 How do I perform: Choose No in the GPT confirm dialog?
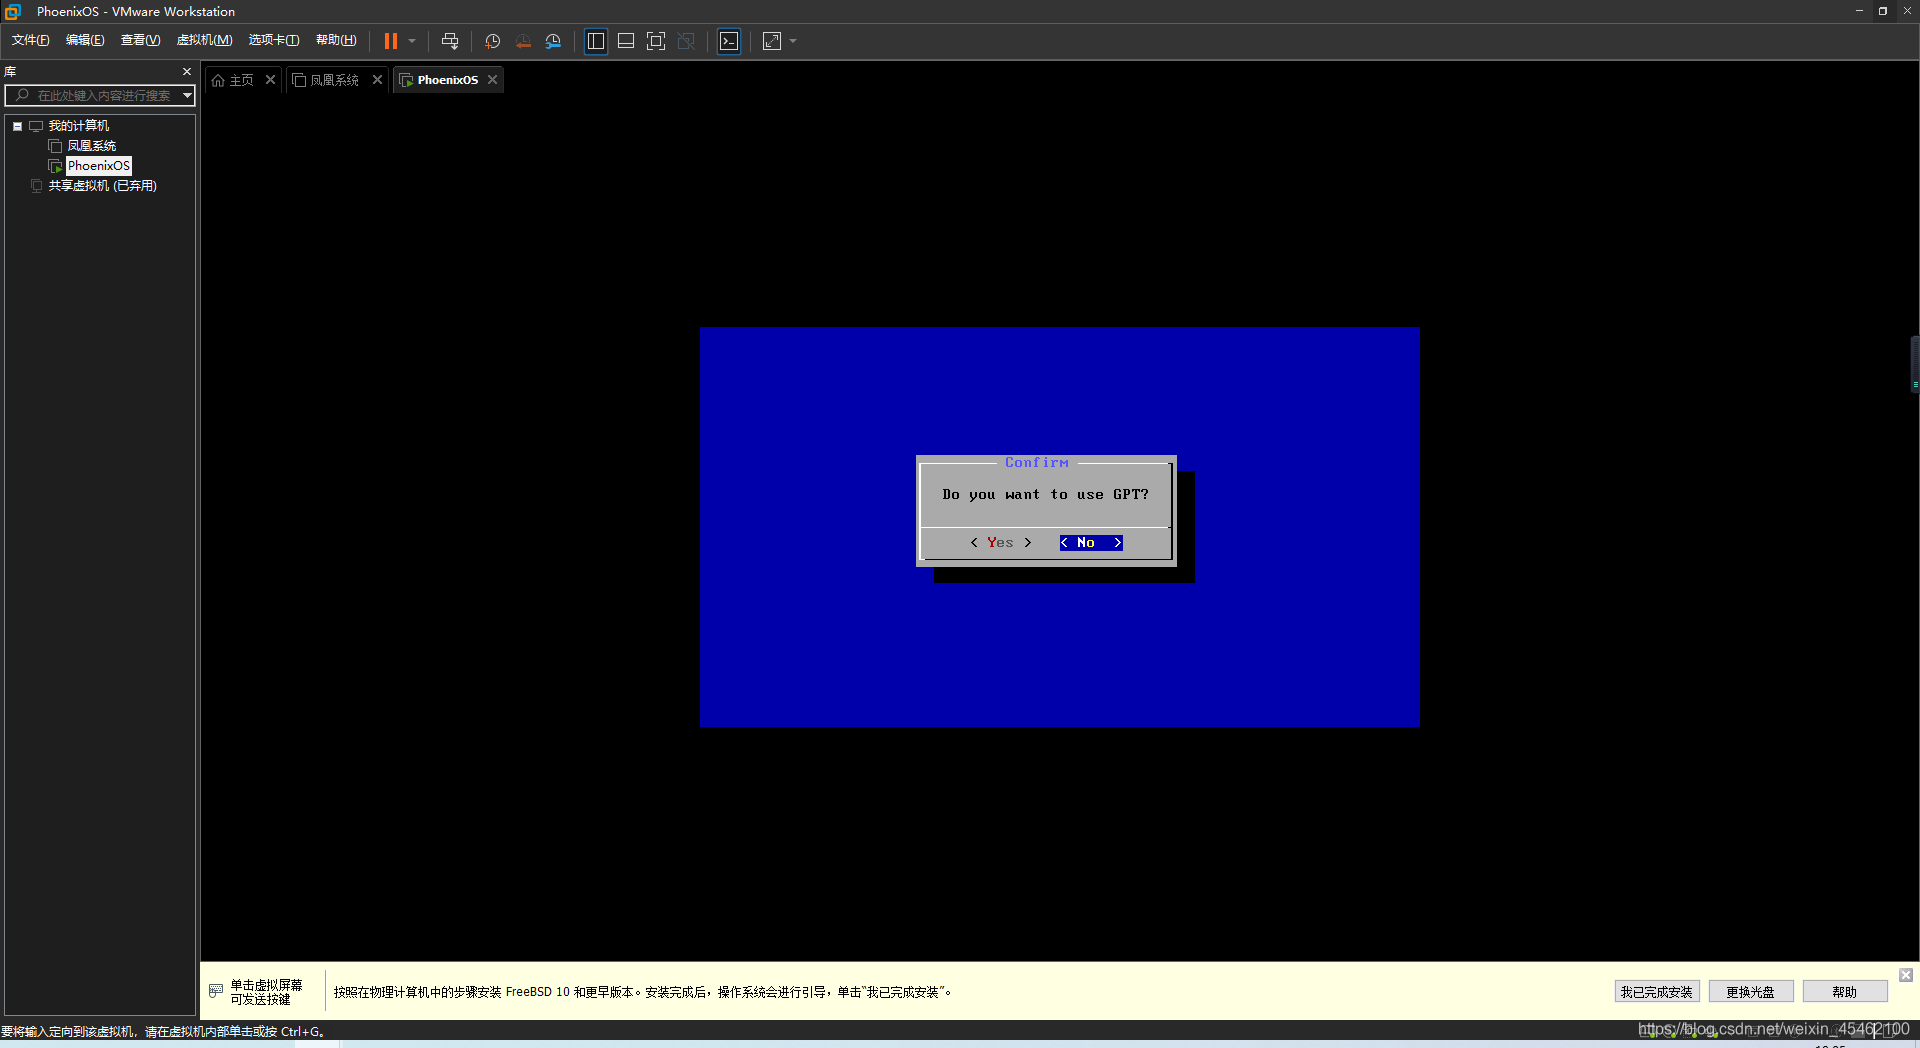pyautogui.click(x=1091, y=543)
